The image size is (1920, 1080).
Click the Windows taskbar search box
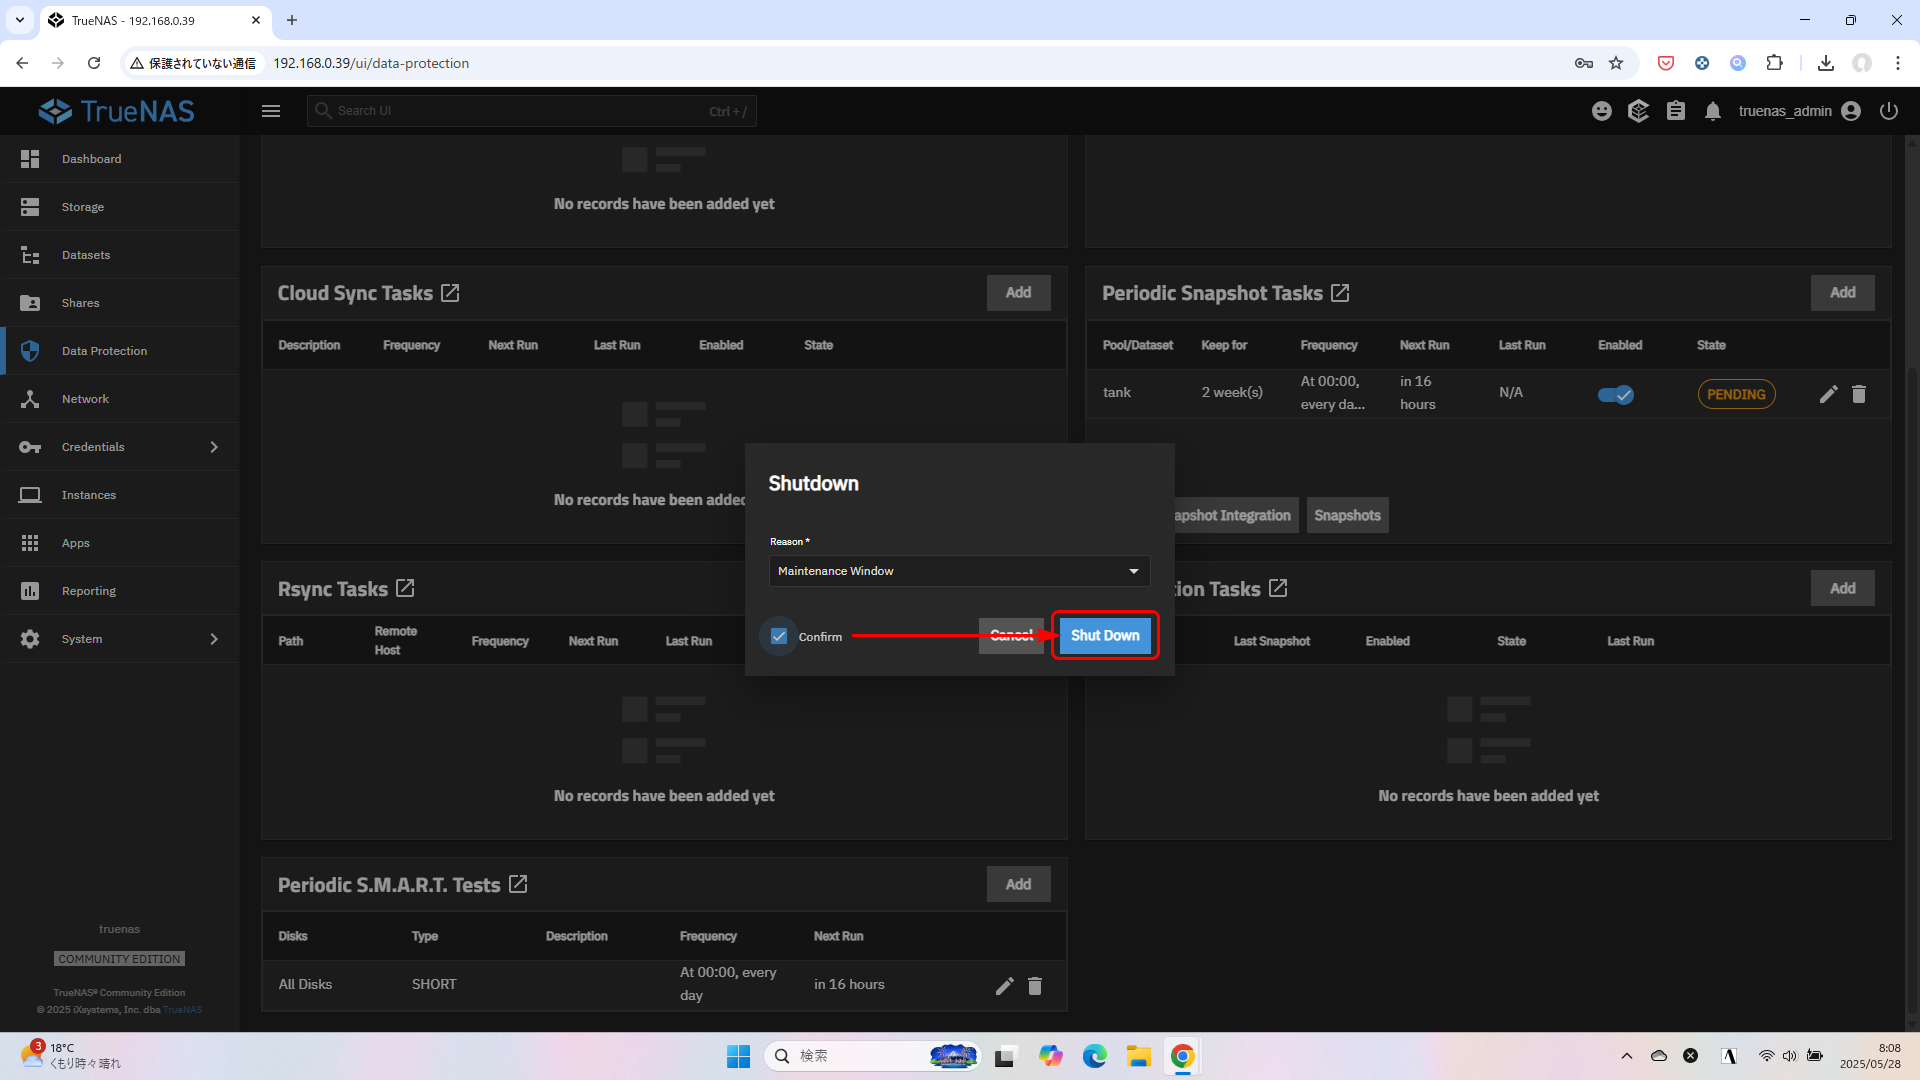(872, 1056)
